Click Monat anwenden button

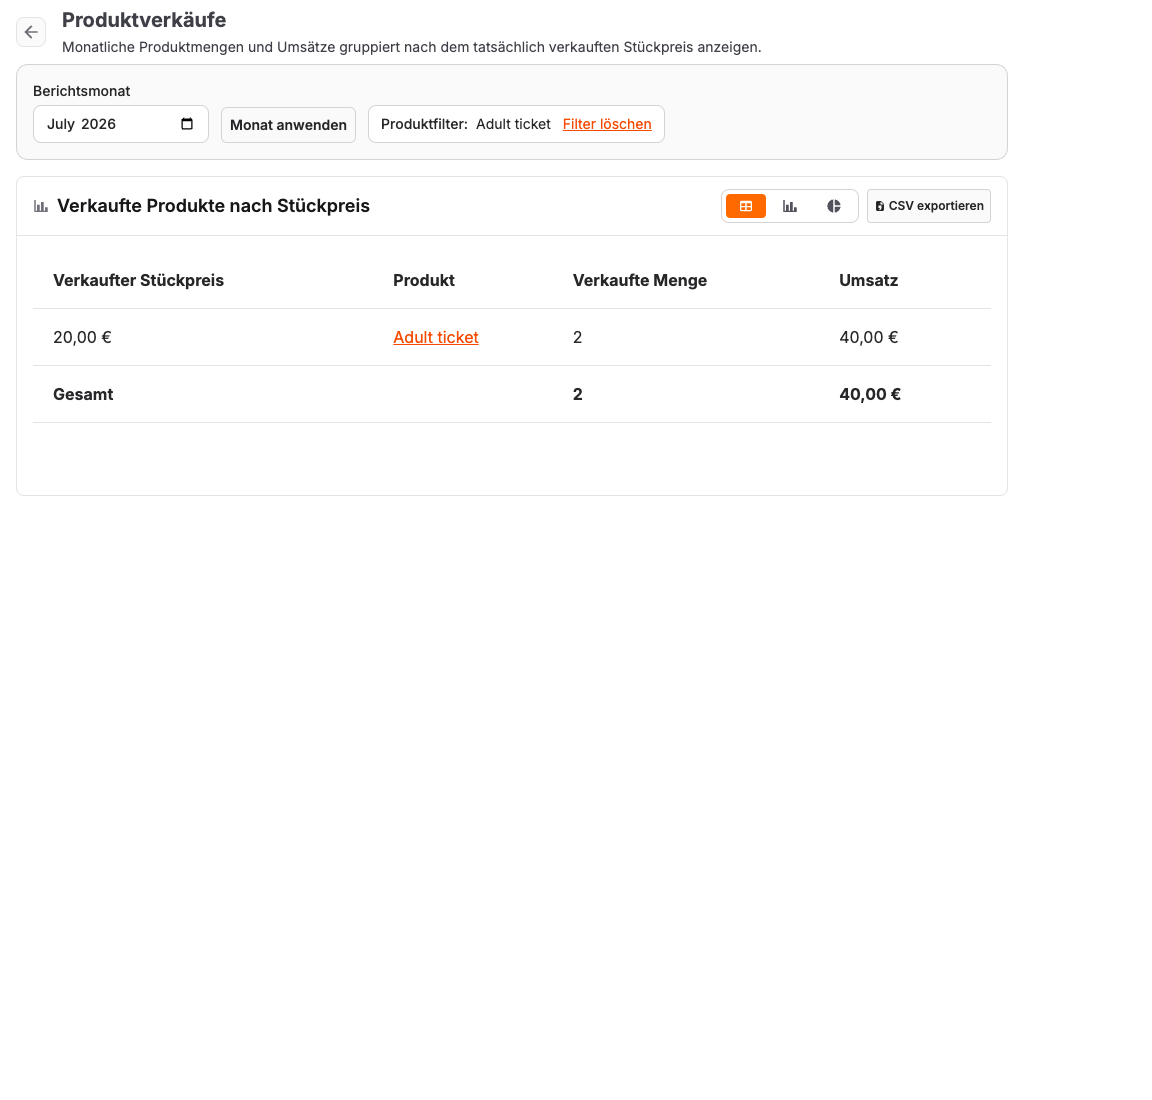(288, 125)
